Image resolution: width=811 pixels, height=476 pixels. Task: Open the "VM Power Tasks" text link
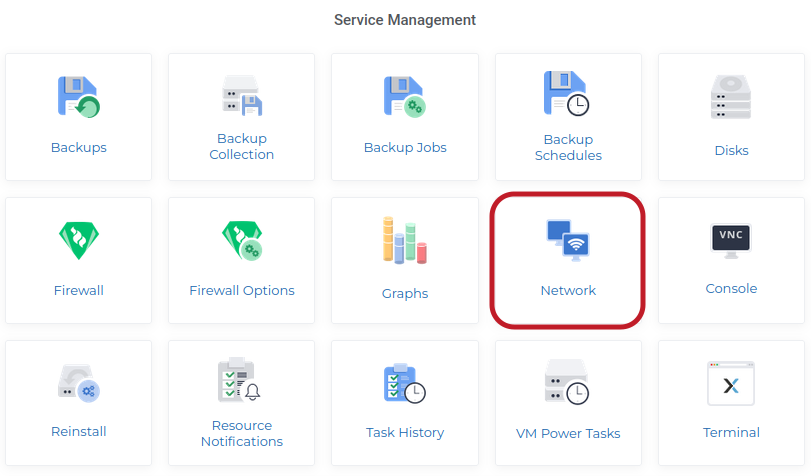(x=568, y=434)
